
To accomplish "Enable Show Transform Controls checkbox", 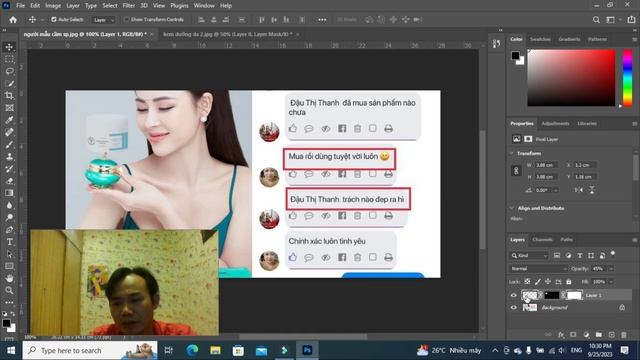I will 126,20.
